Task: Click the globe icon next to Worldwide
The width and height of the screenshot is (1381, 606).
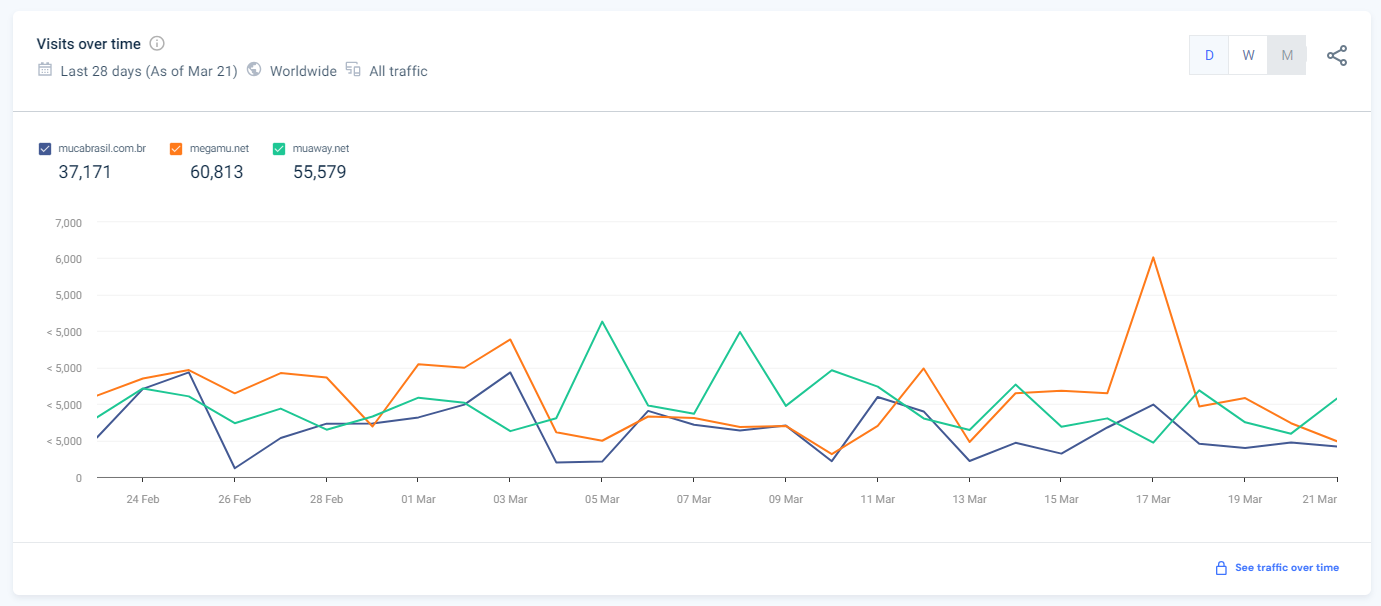Action: (x=254, y=70)
